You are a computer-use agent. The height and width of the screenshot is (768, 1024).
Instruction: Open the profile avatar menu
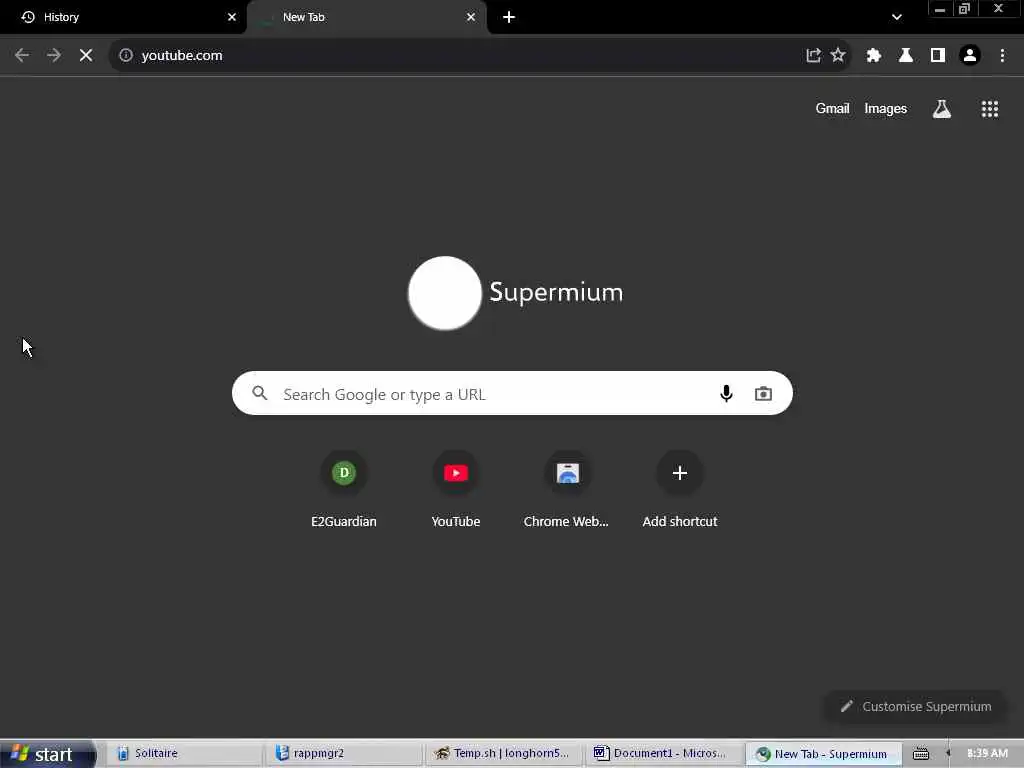click(970, 56)
